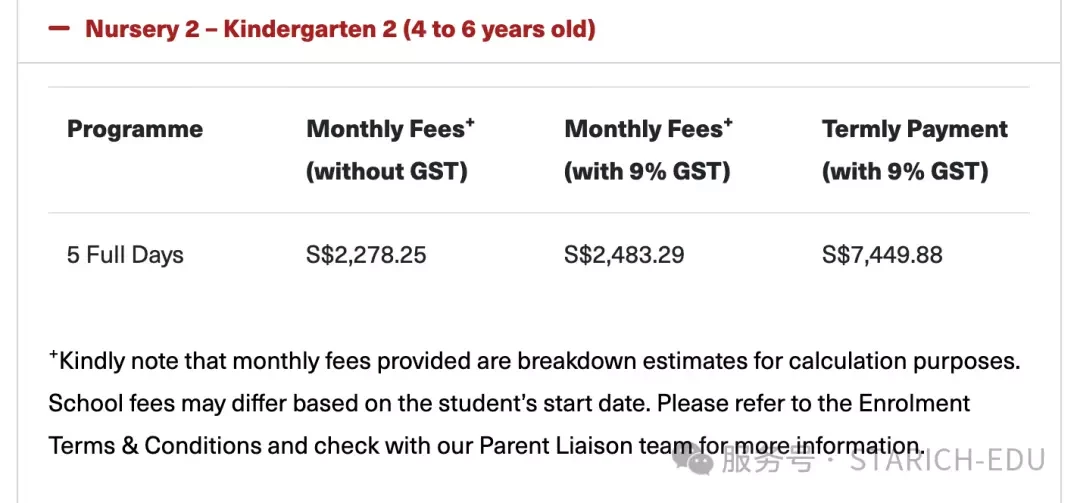Click the red minus collapse icon

[59, 29]
